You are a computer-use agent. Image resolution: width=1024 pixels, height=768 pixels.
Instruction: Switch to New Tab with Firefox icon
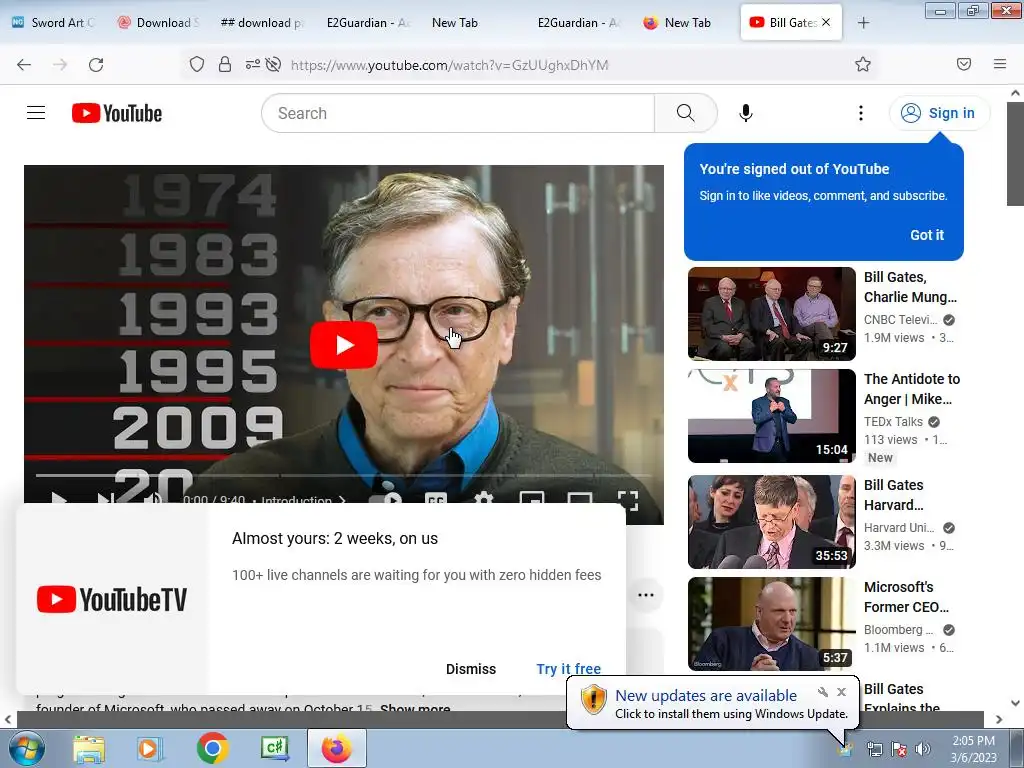pos(678,22)
